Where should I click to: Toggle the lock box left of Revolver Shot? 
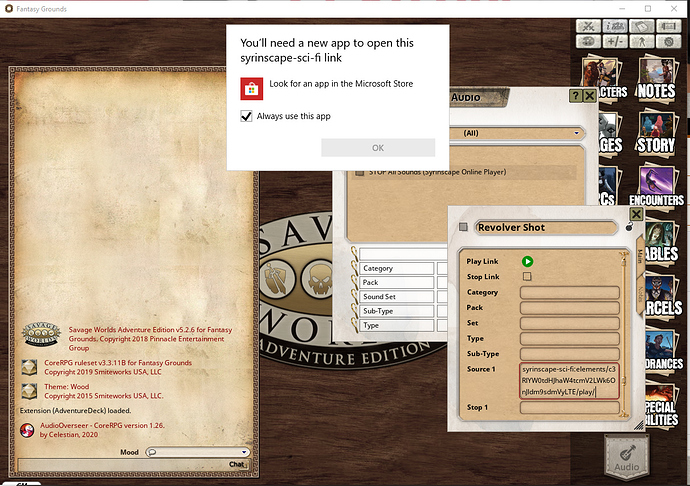(463, 227)
